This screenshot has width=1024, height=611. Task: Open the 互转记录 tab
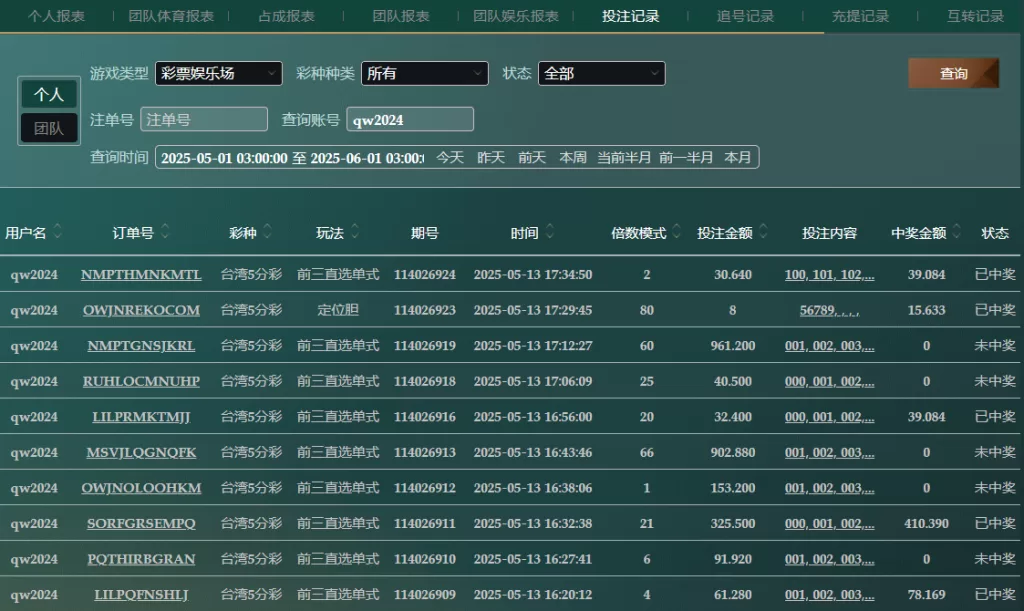point(975,16)
